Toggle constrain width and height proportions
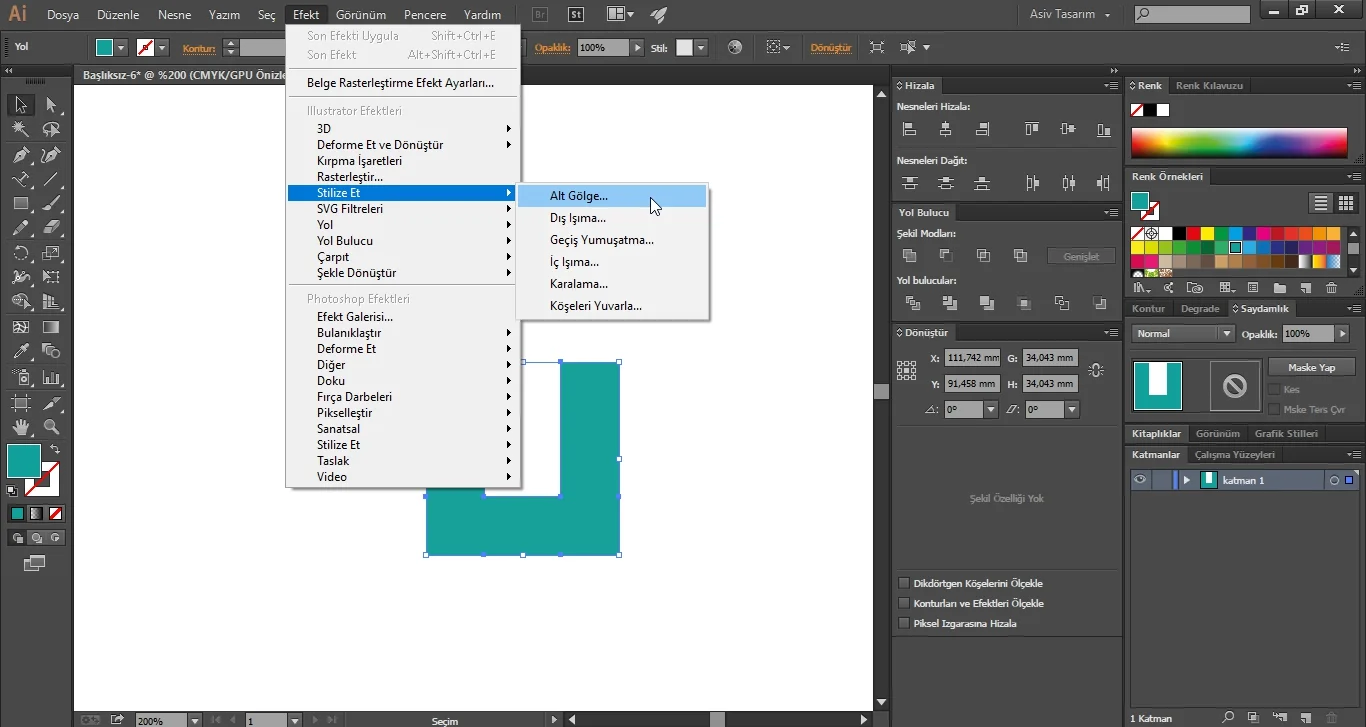Screen dimensions: 1366x727 click(x=1096, y=370)
